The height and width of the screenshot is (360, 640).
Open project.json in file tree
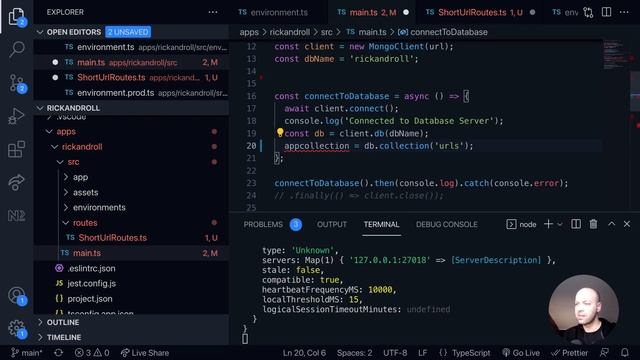coord(131,299)
